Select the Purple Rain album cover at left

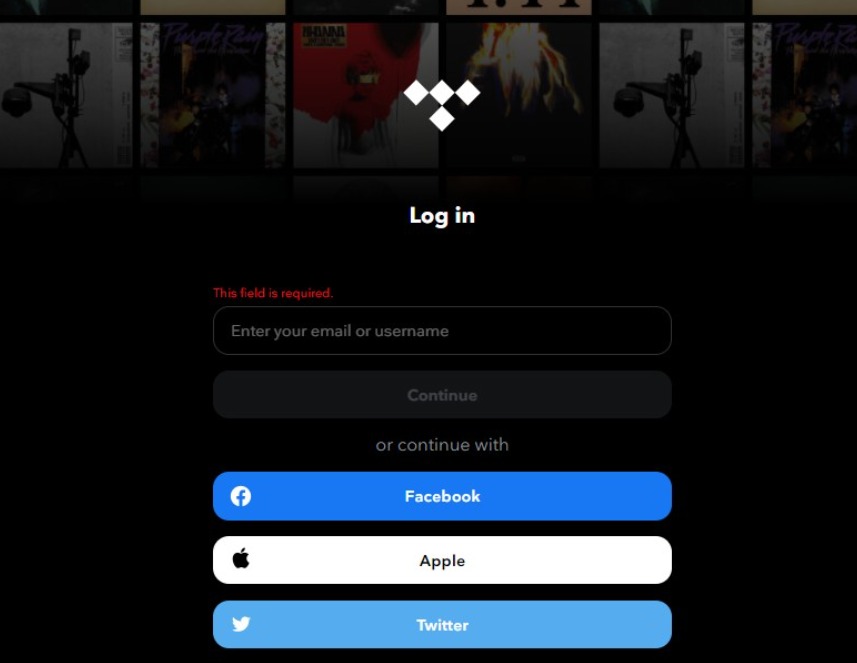[213, 95]
